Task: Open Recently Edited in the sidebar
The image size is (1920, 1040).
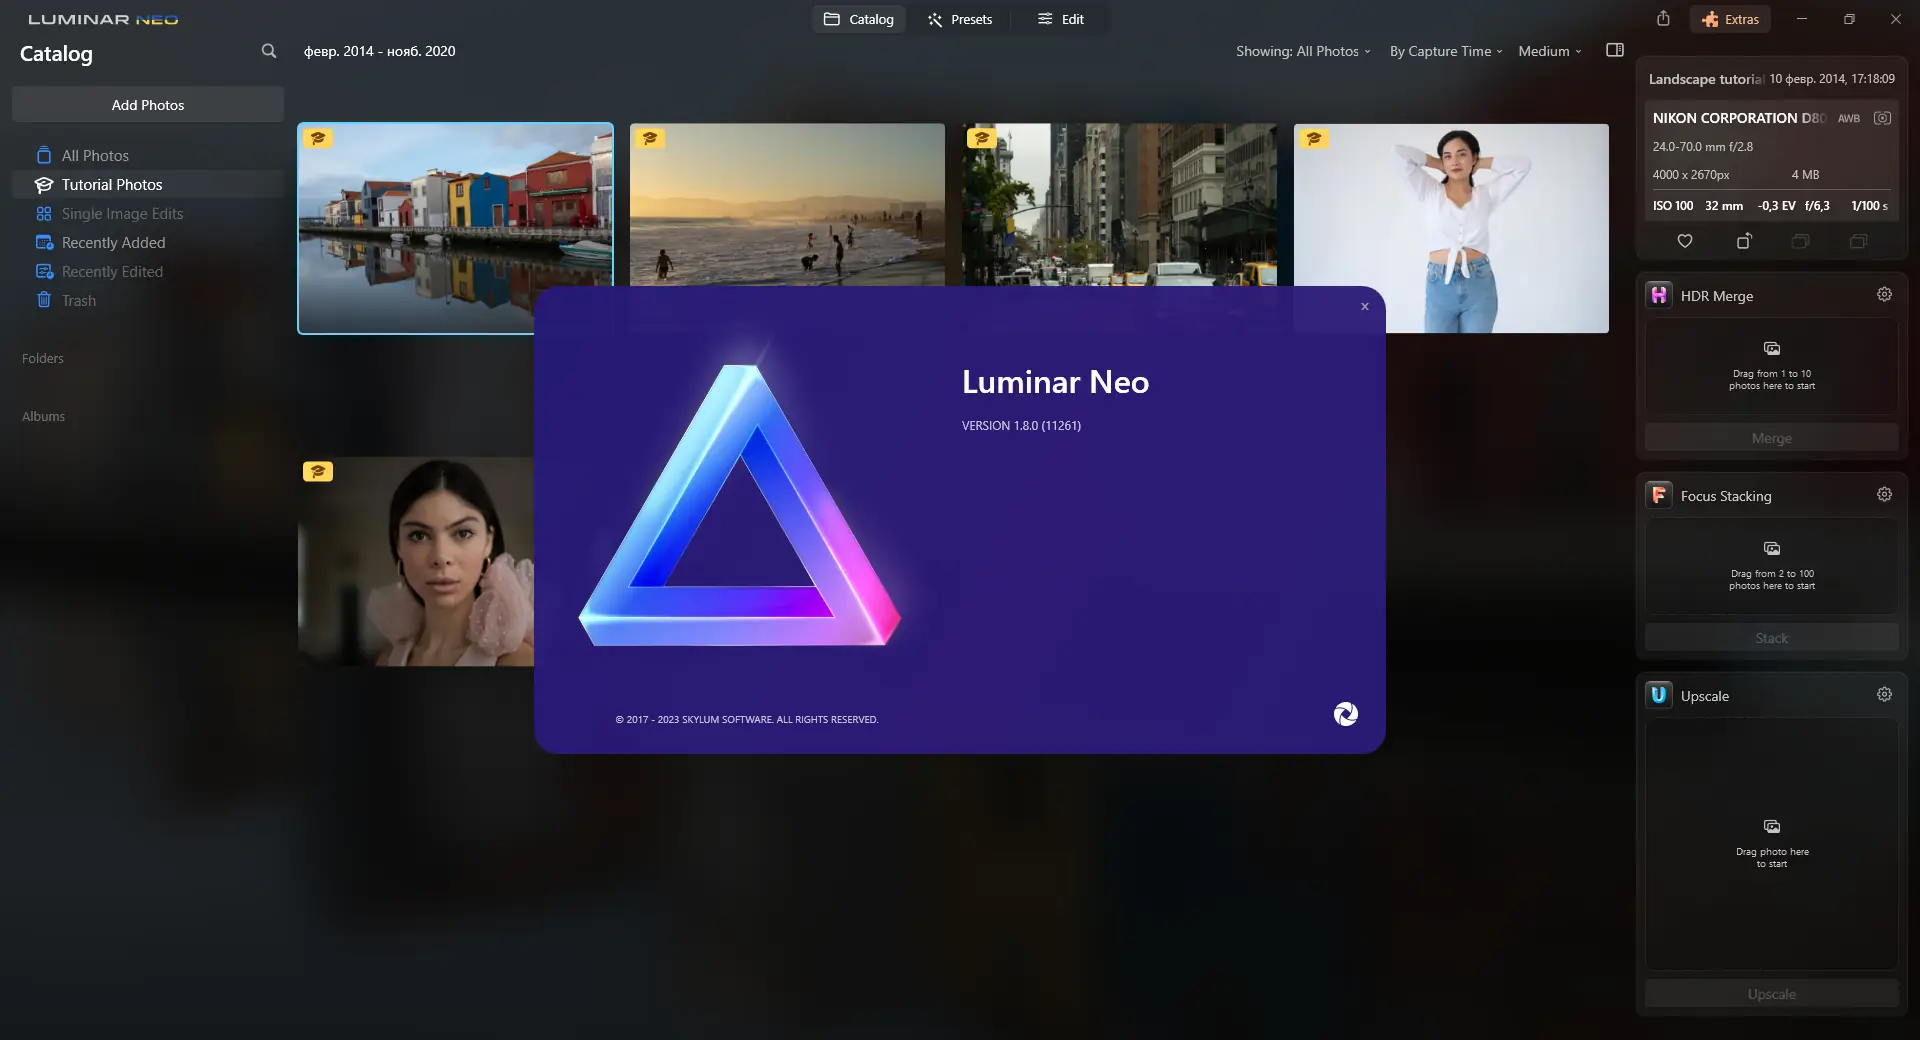Action: (x=148, y=271)
